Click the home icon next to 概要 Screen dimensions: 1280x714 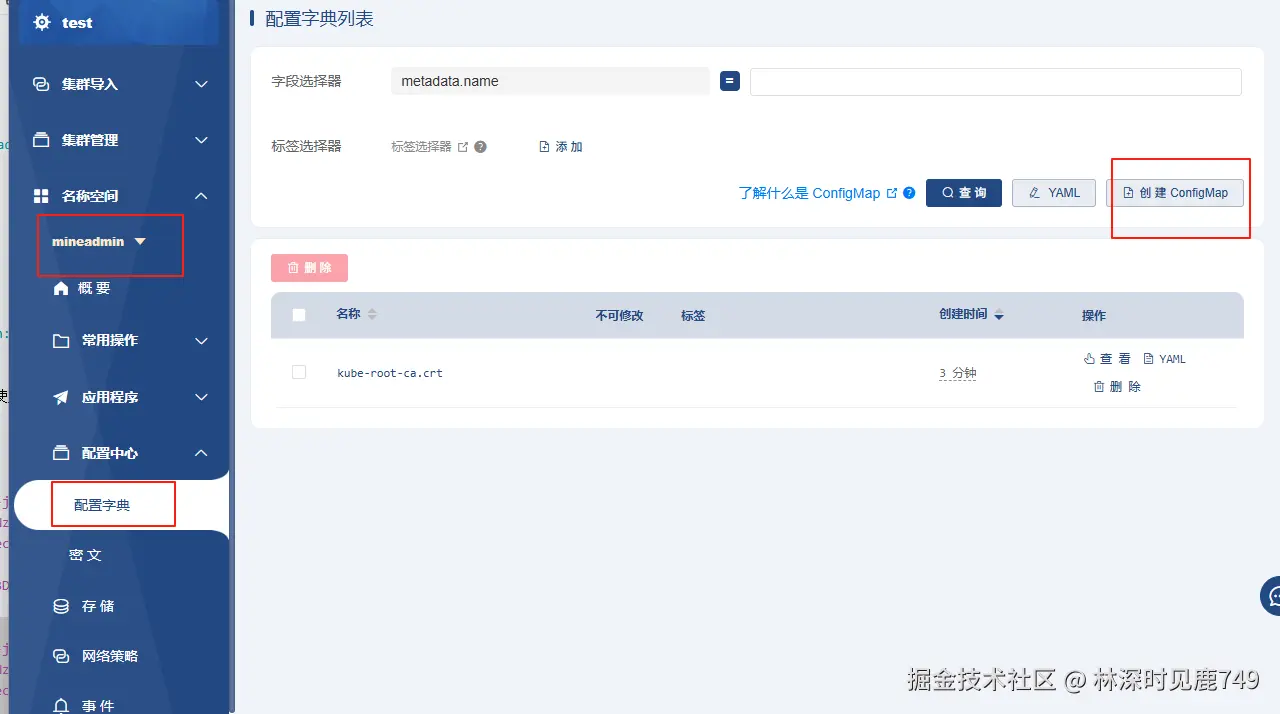click(61, 288)
